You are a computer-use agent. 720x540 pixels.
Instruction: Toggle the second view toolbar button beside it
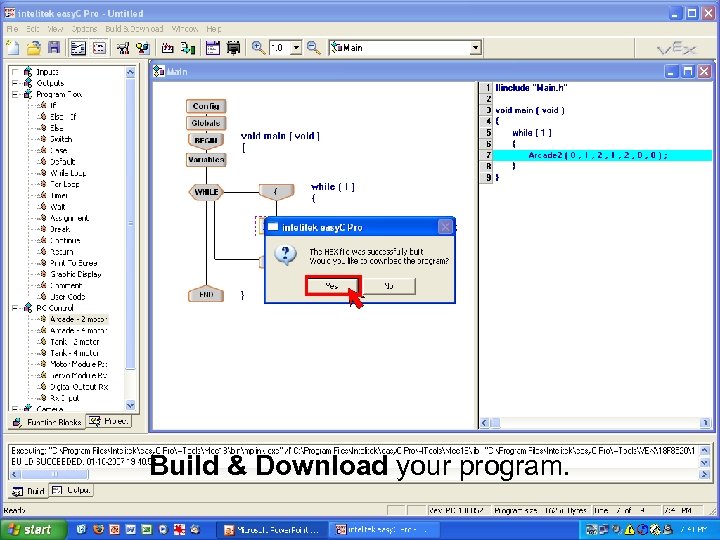(99, 48)
